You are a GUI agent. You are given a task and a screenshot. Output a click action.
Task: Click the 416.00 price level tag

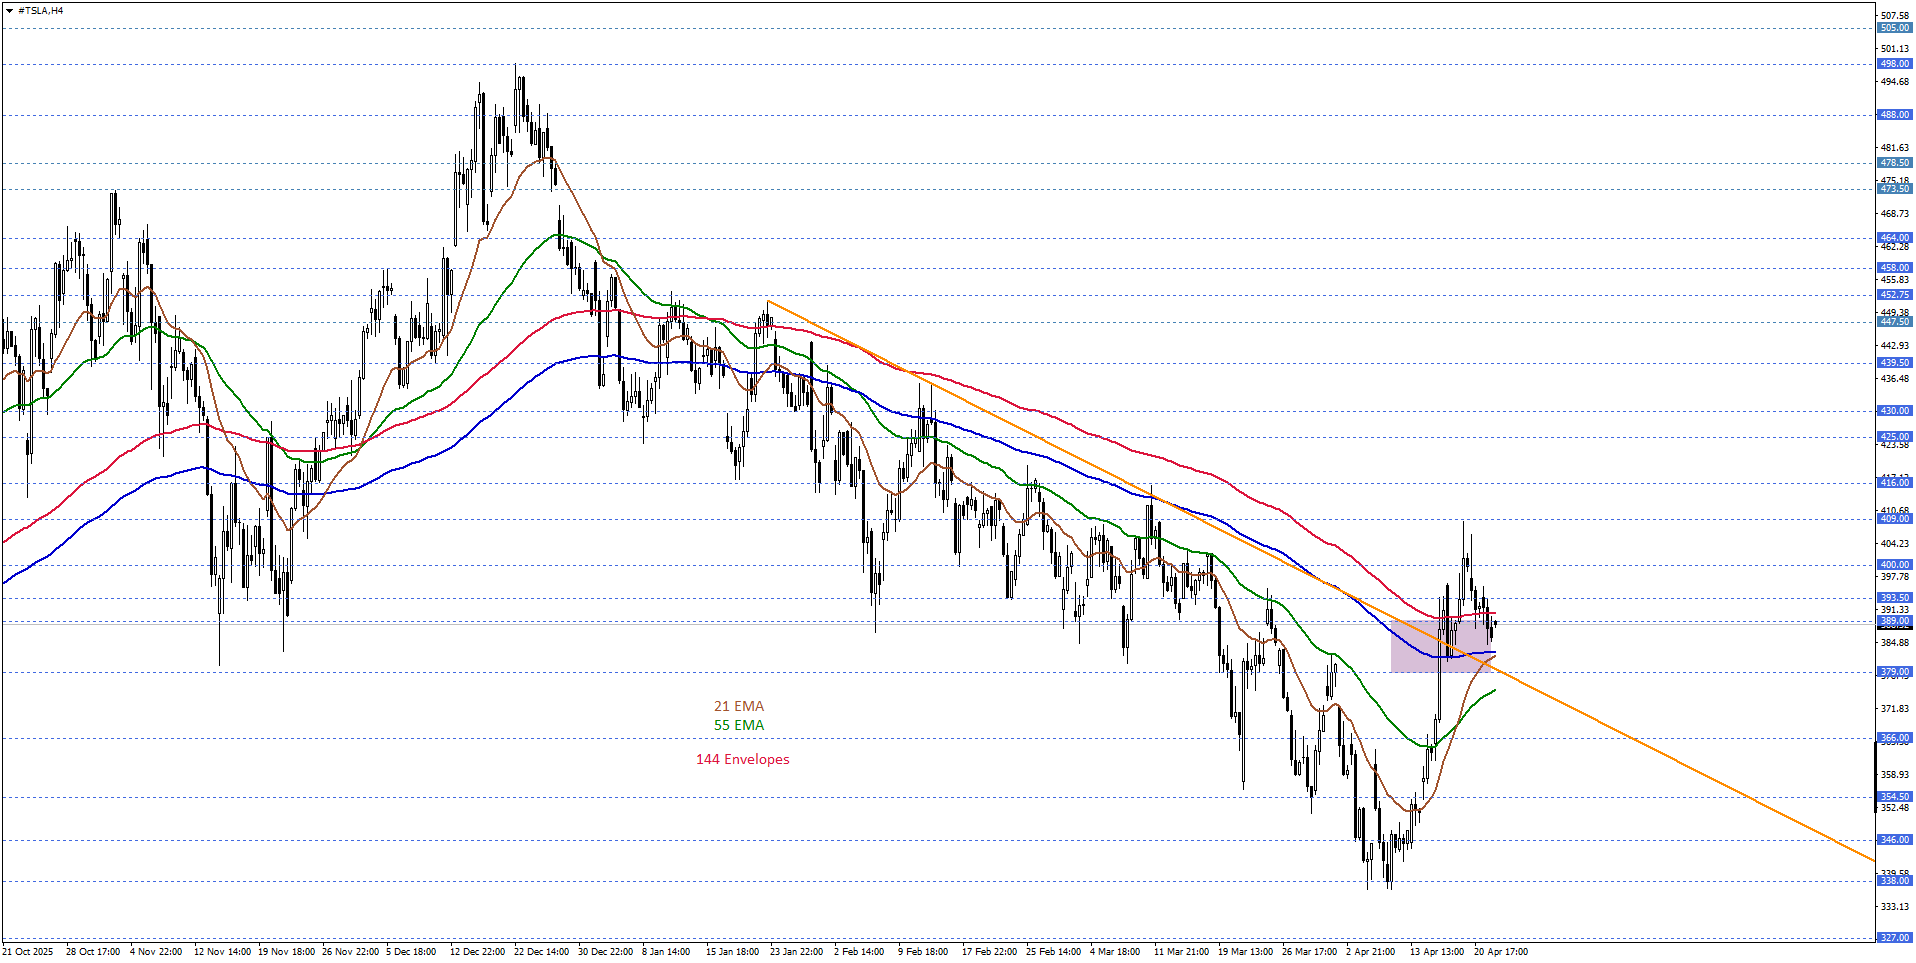point(1894,483)
